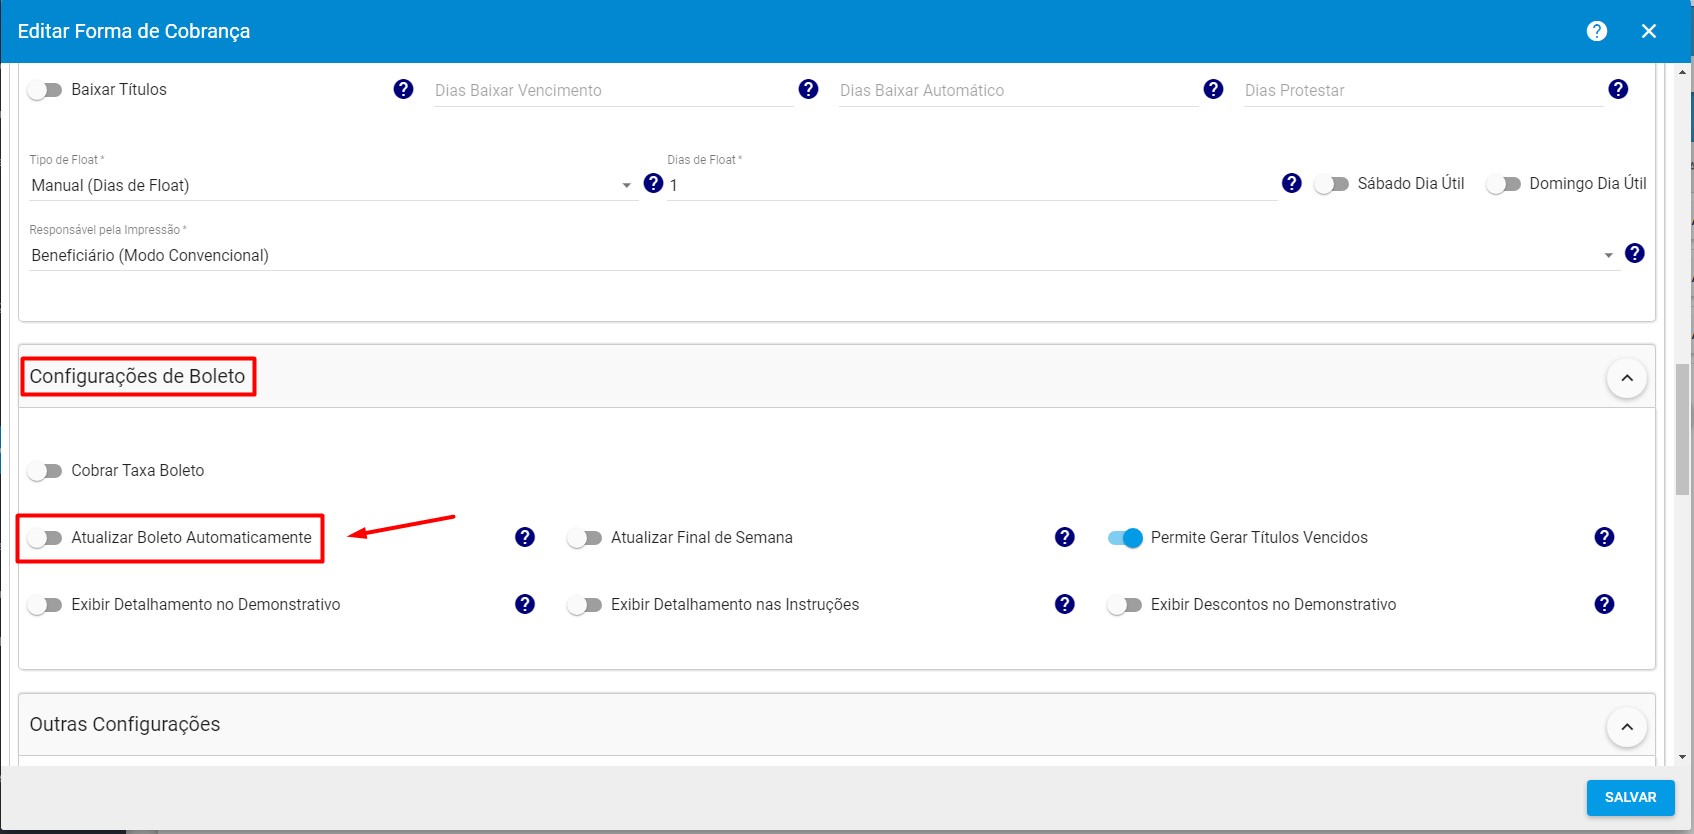Show help for Baixar Títulos

click(404, 89)
